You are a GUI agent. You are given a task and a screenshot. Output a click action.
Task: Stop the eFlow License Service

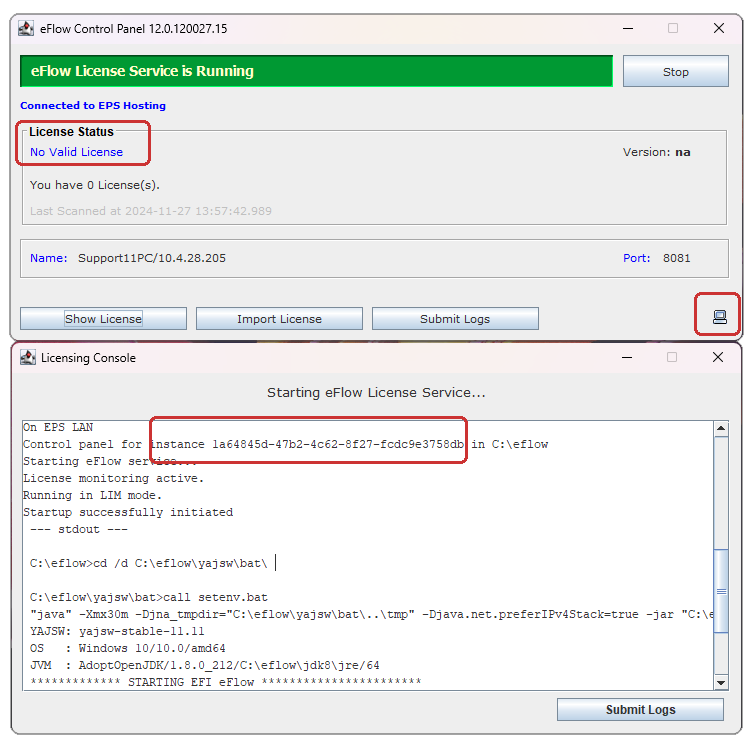[676, 71]
